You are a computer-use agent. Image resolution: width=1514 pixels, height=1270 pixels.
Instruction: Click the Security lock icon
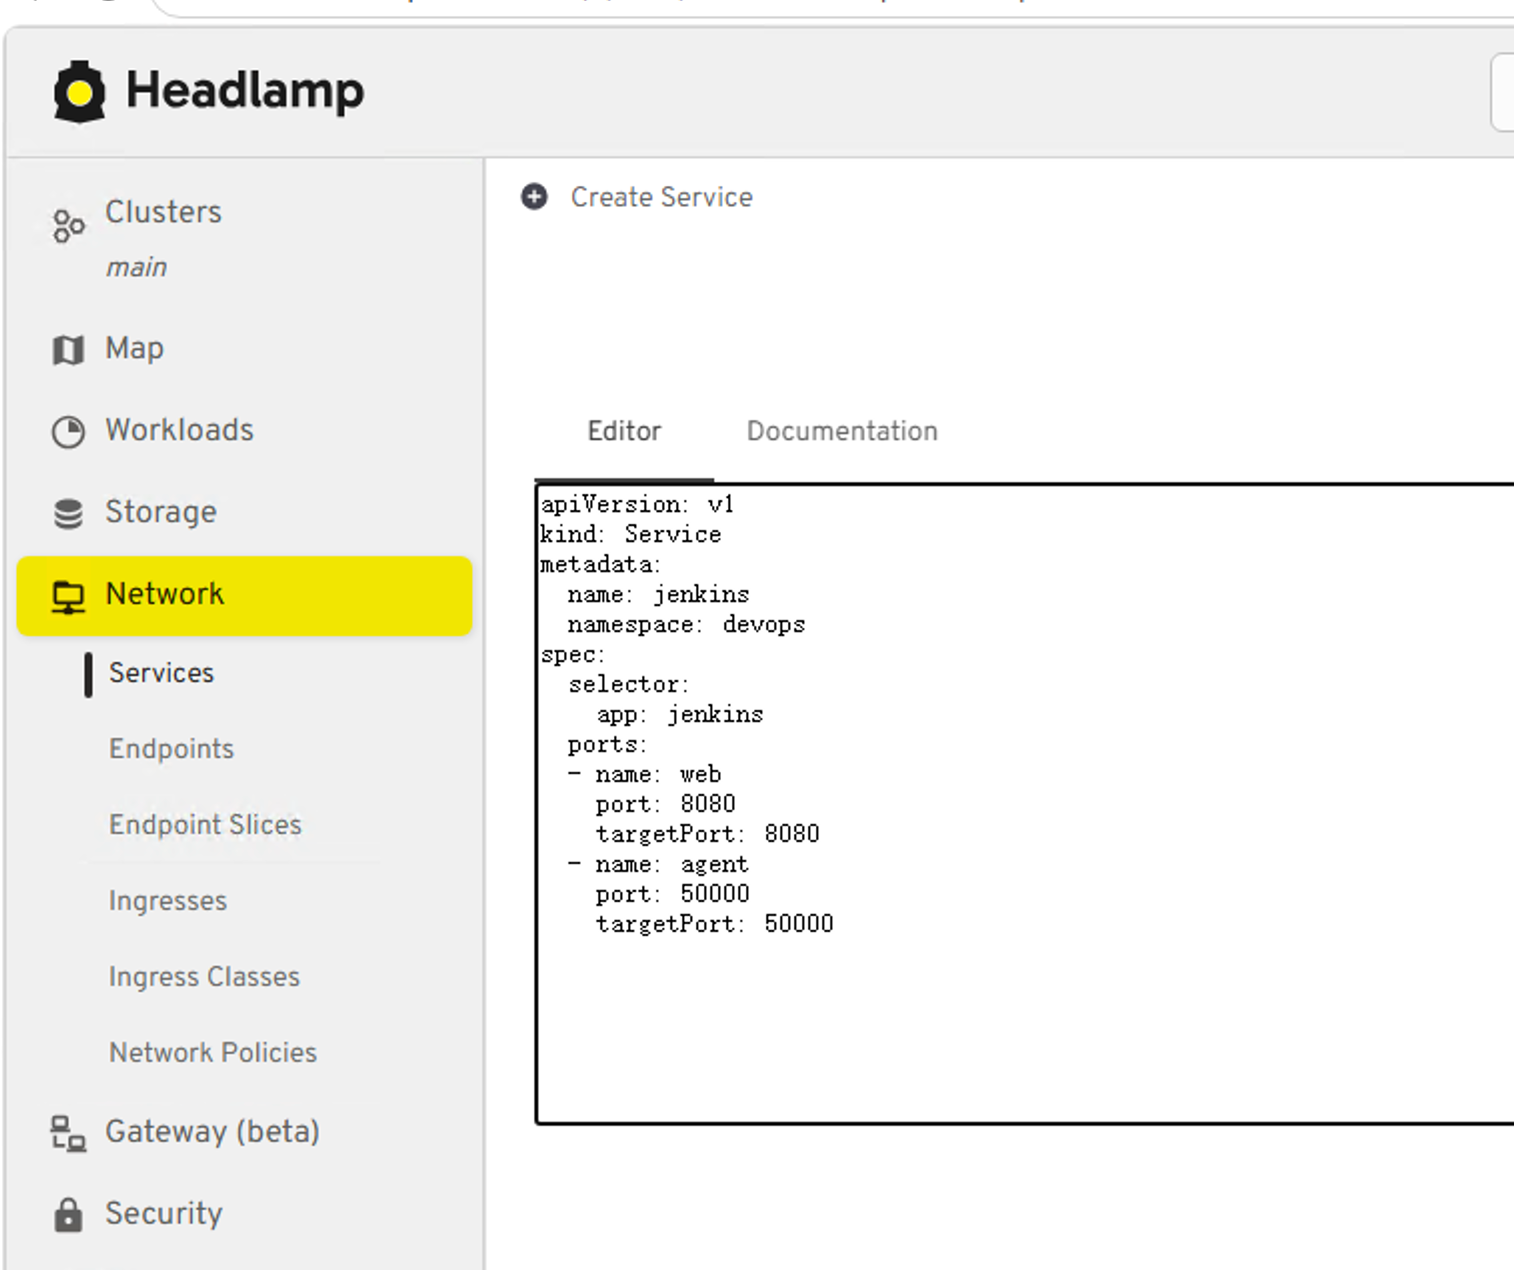68,1214
